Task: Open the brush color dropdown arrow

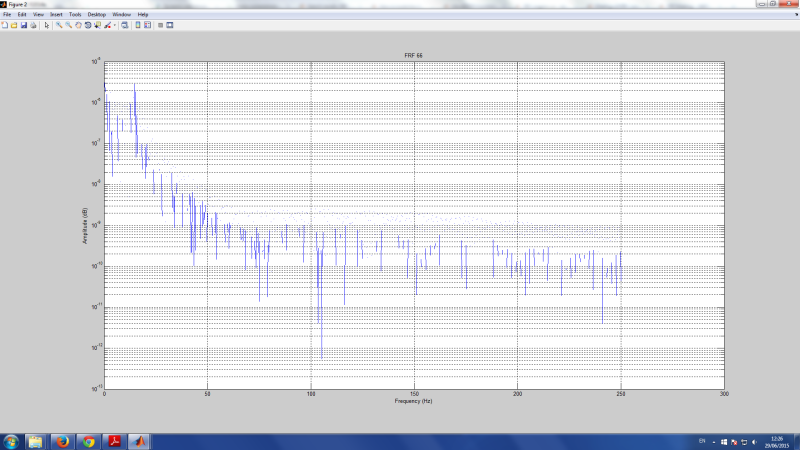Action: tap(114, 25)
